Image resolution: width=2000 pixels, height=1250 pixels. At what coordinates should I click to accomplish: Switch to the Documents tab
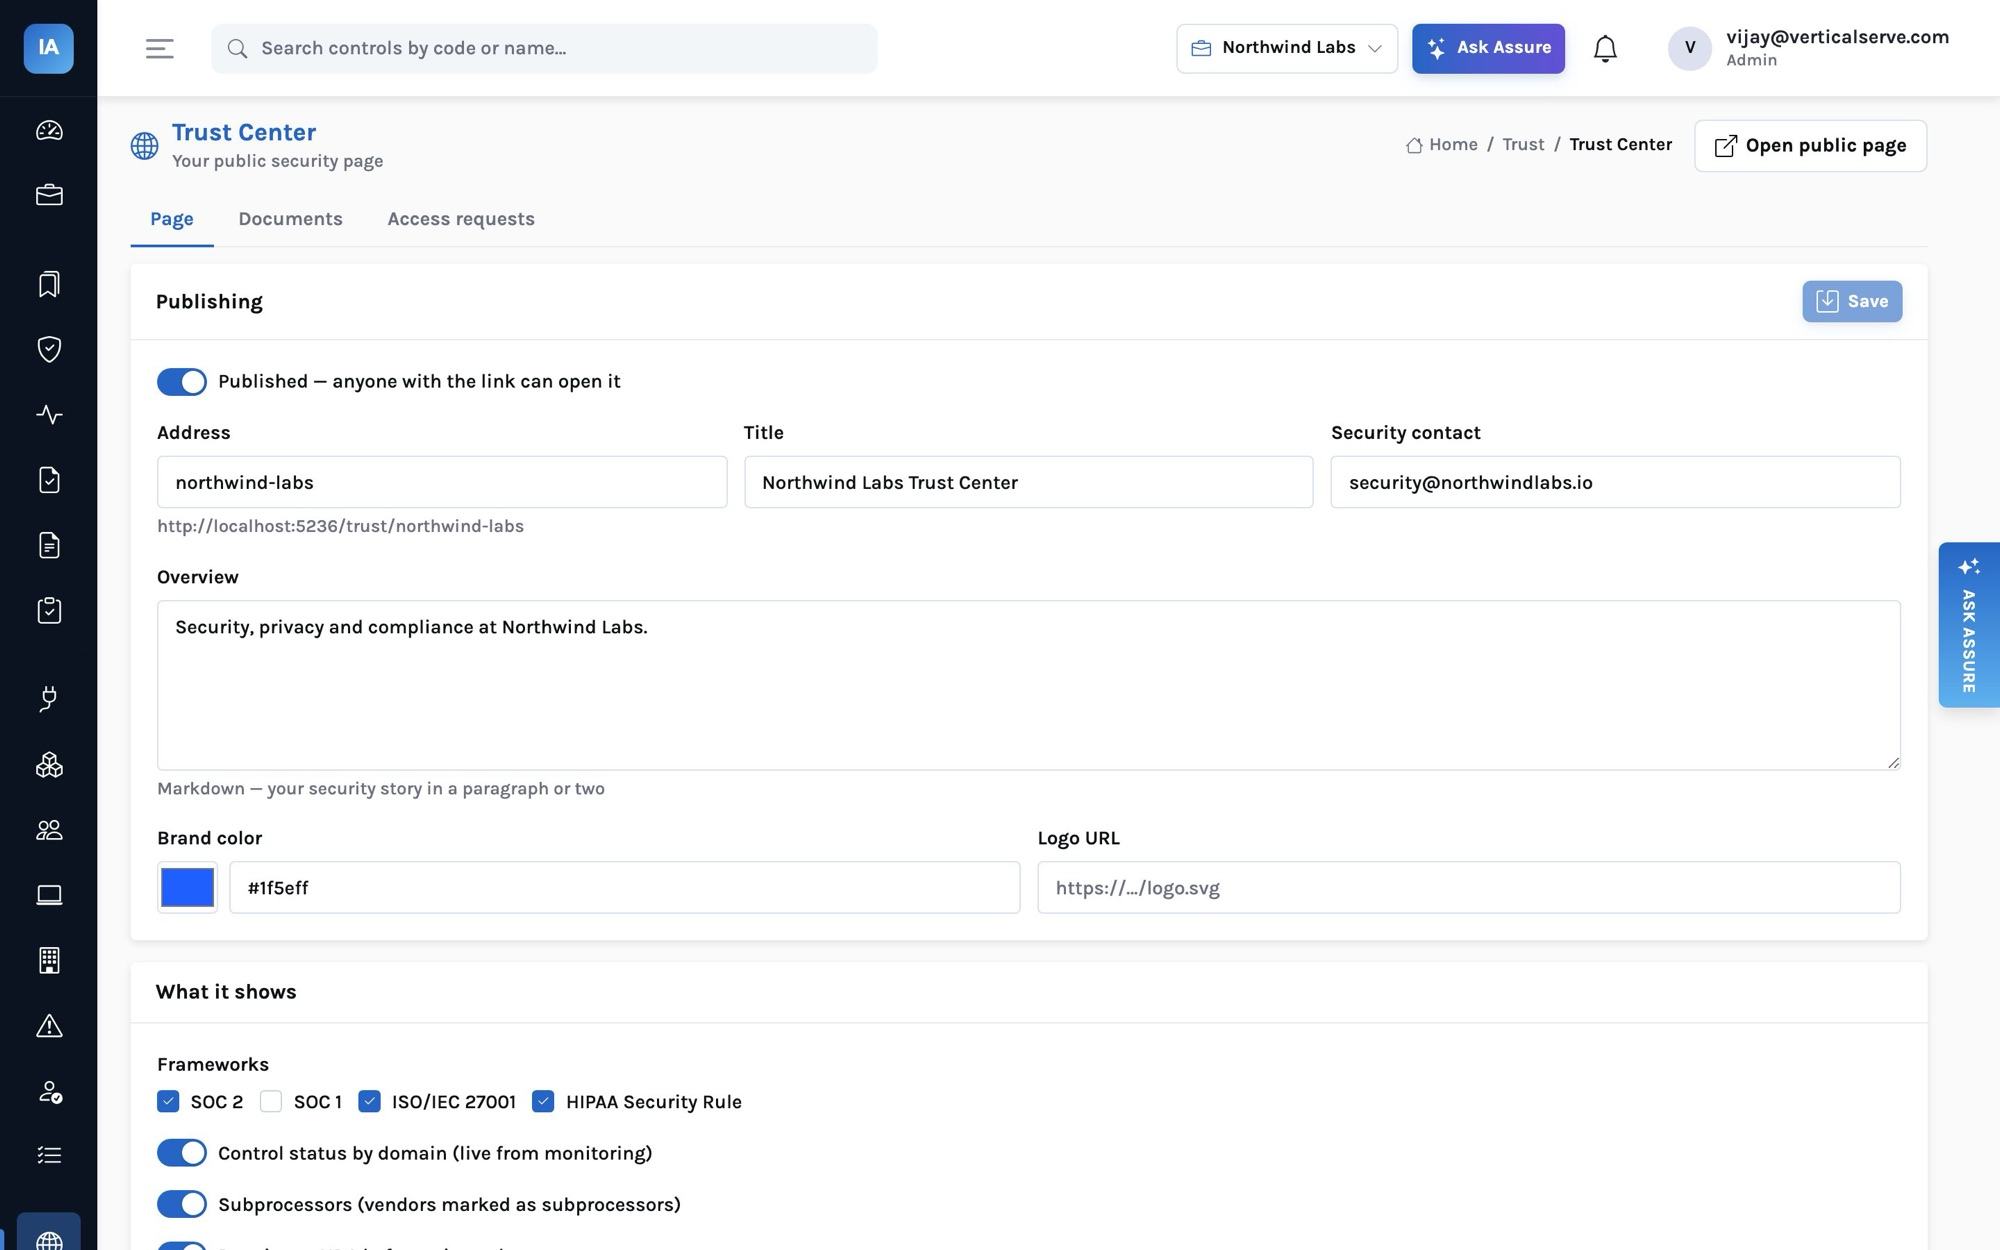point(290,219)
